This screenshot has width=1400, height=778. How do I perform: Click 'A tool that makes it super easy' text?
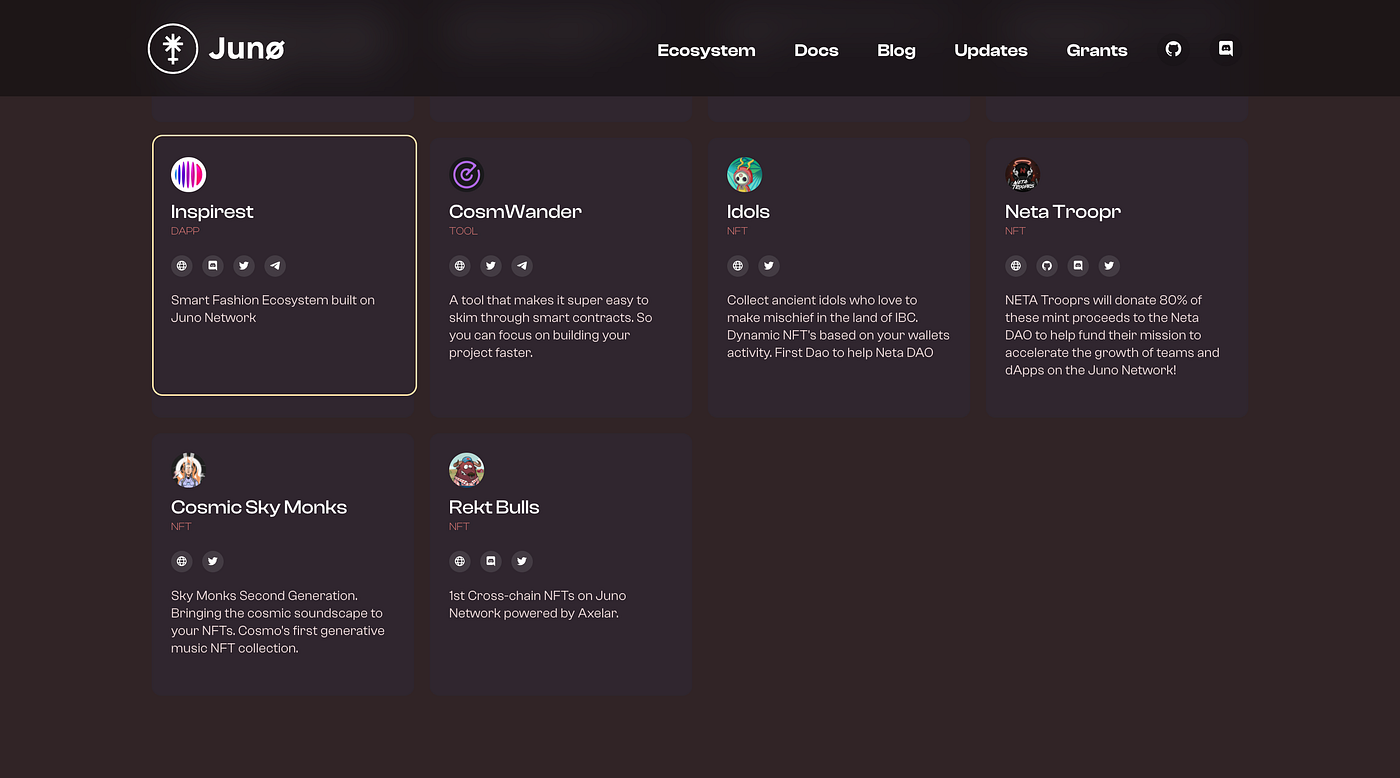pos(550,326)
